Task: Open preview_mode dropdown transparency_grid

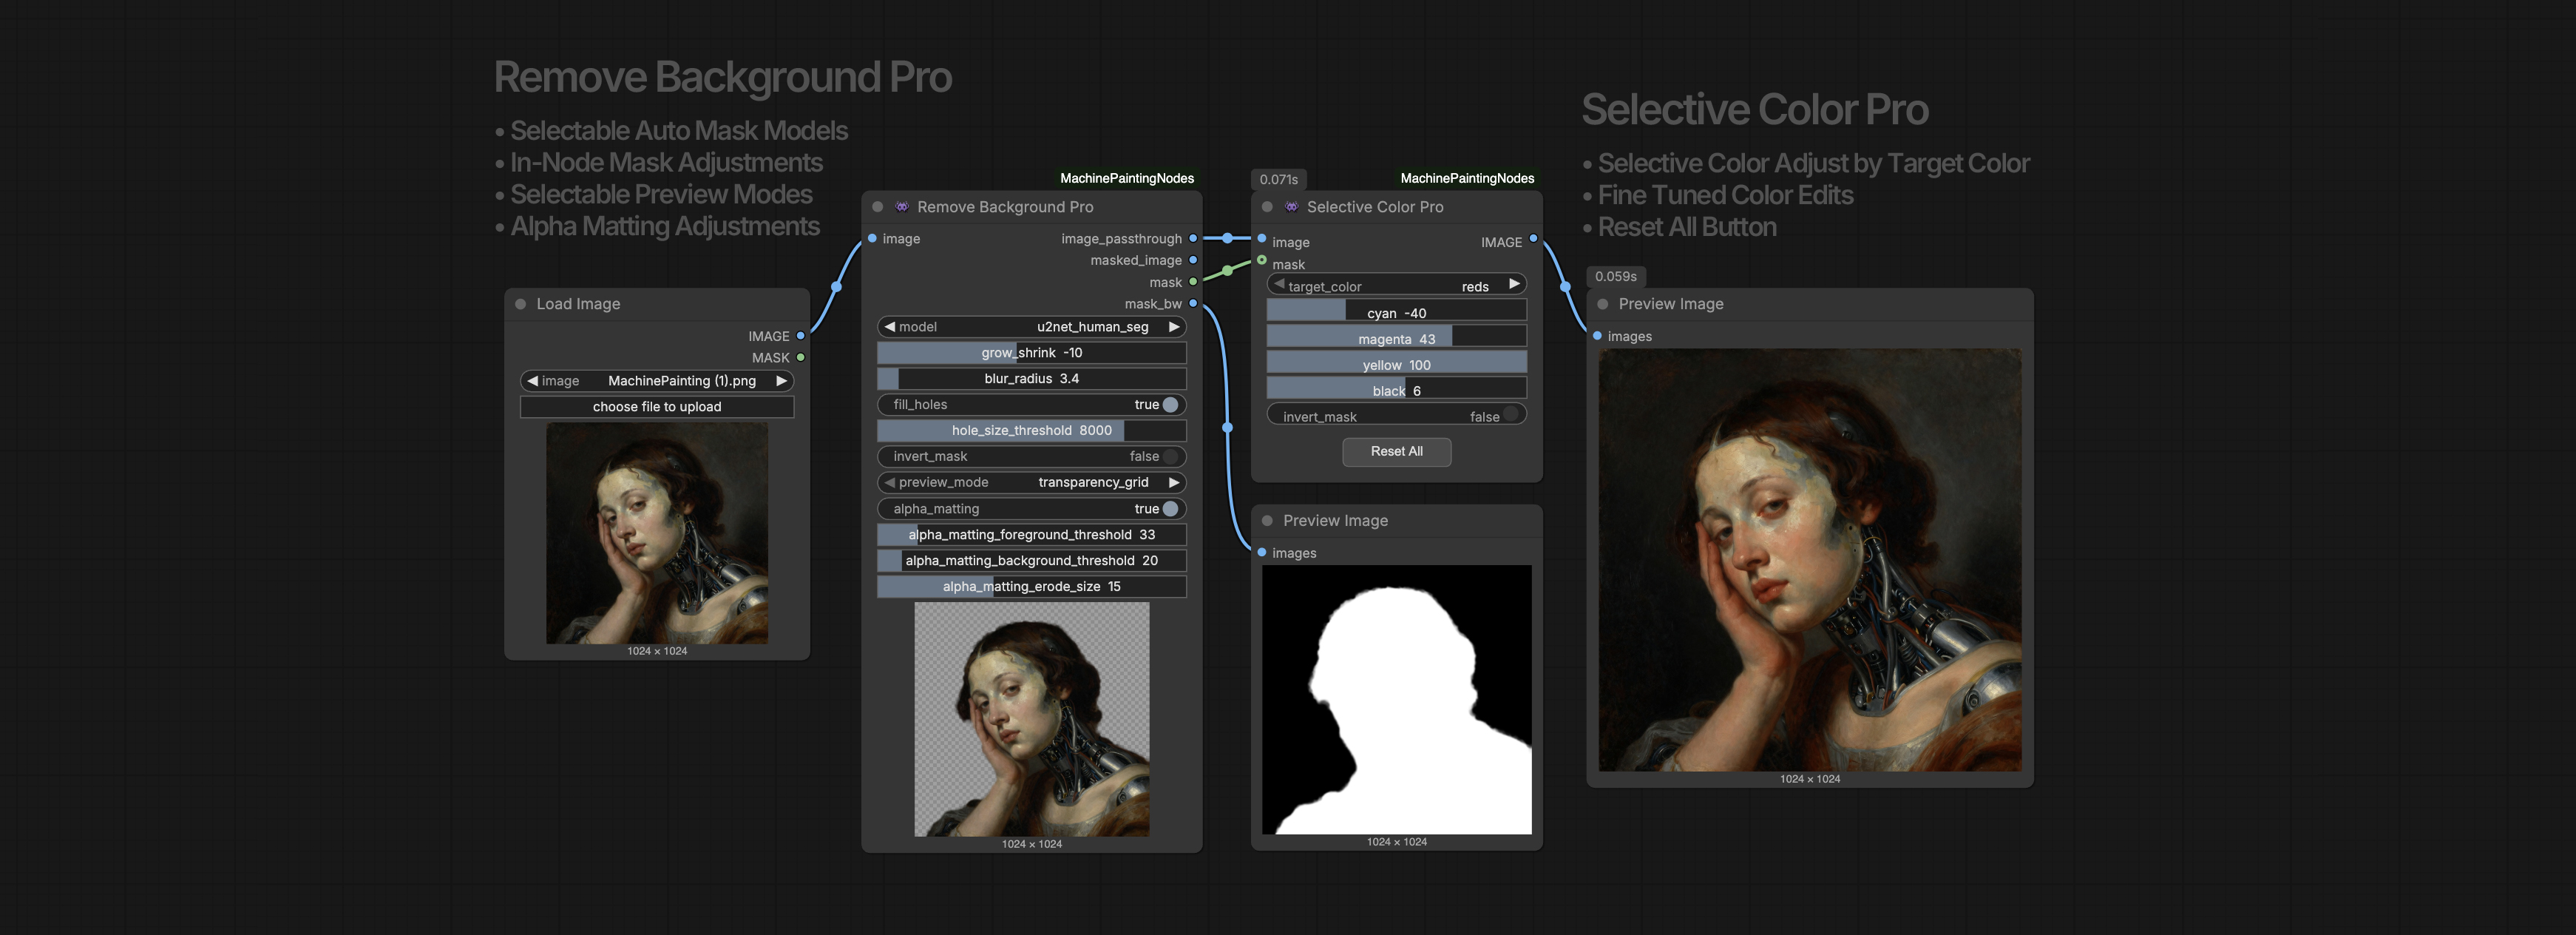Action: 1032,482
